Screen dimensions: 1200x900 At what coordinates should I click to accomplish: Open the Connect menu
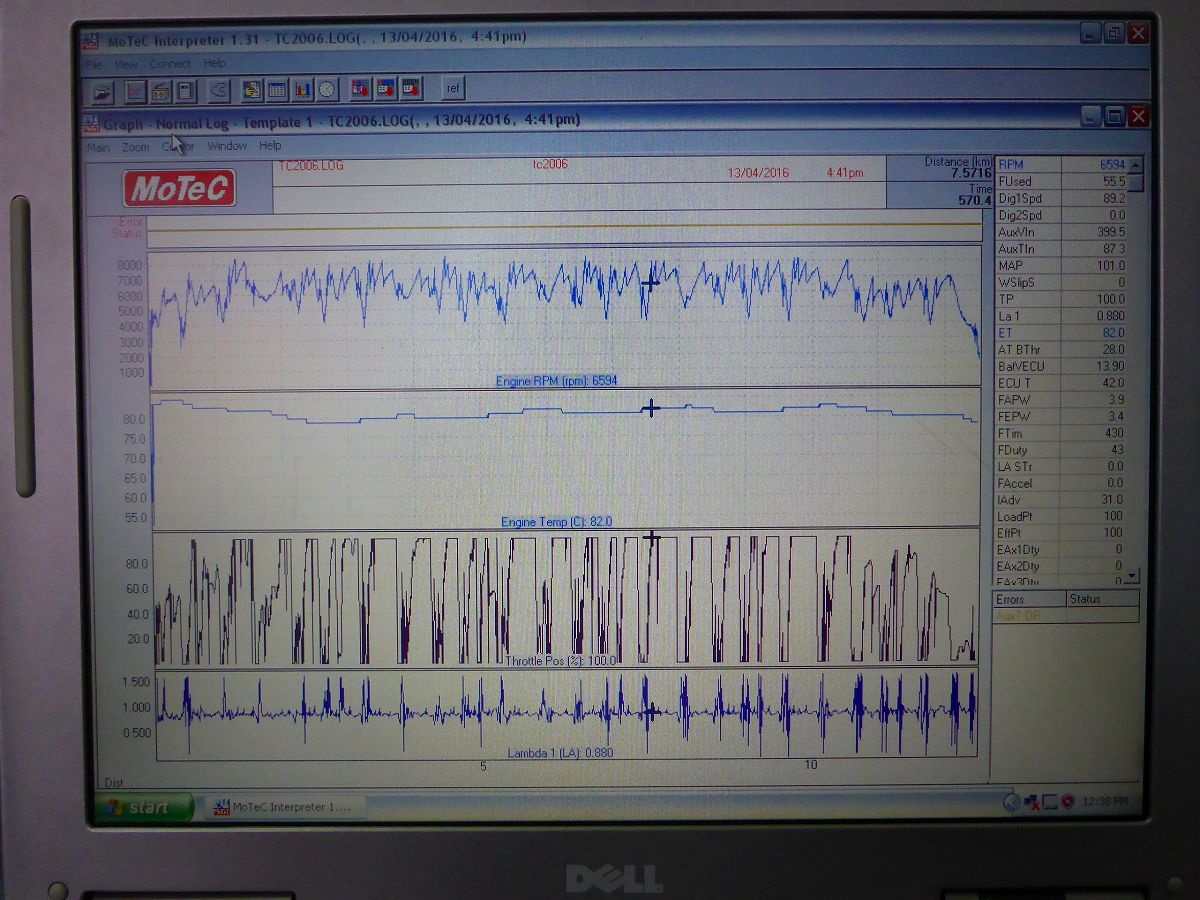[170, 64]
